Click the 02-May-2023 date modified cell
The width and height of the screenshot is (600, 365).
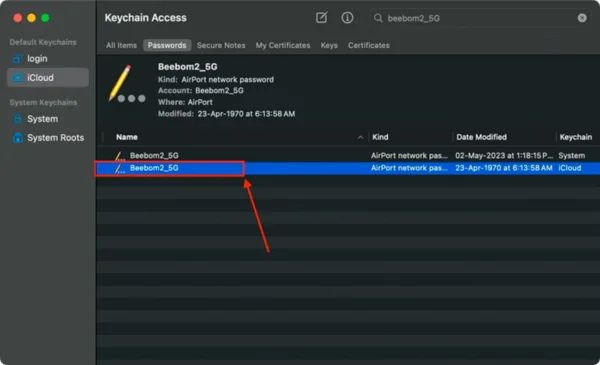click(504, 155)
